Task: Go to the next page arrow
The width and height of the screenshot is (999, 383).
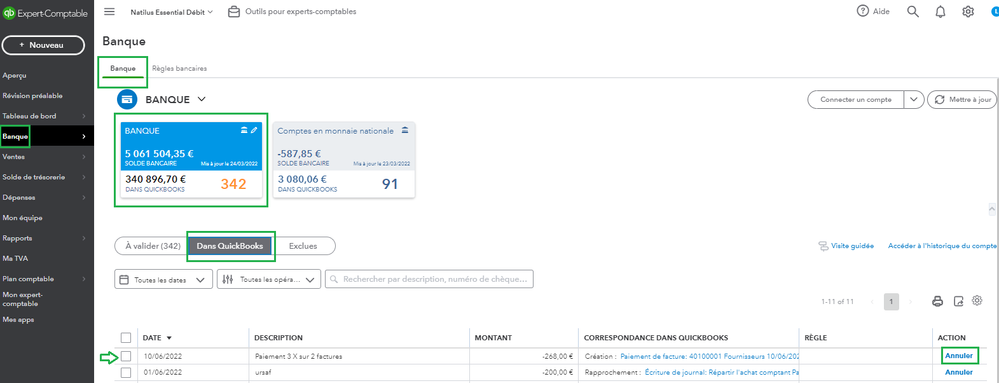Action: (x=910, y=301)
